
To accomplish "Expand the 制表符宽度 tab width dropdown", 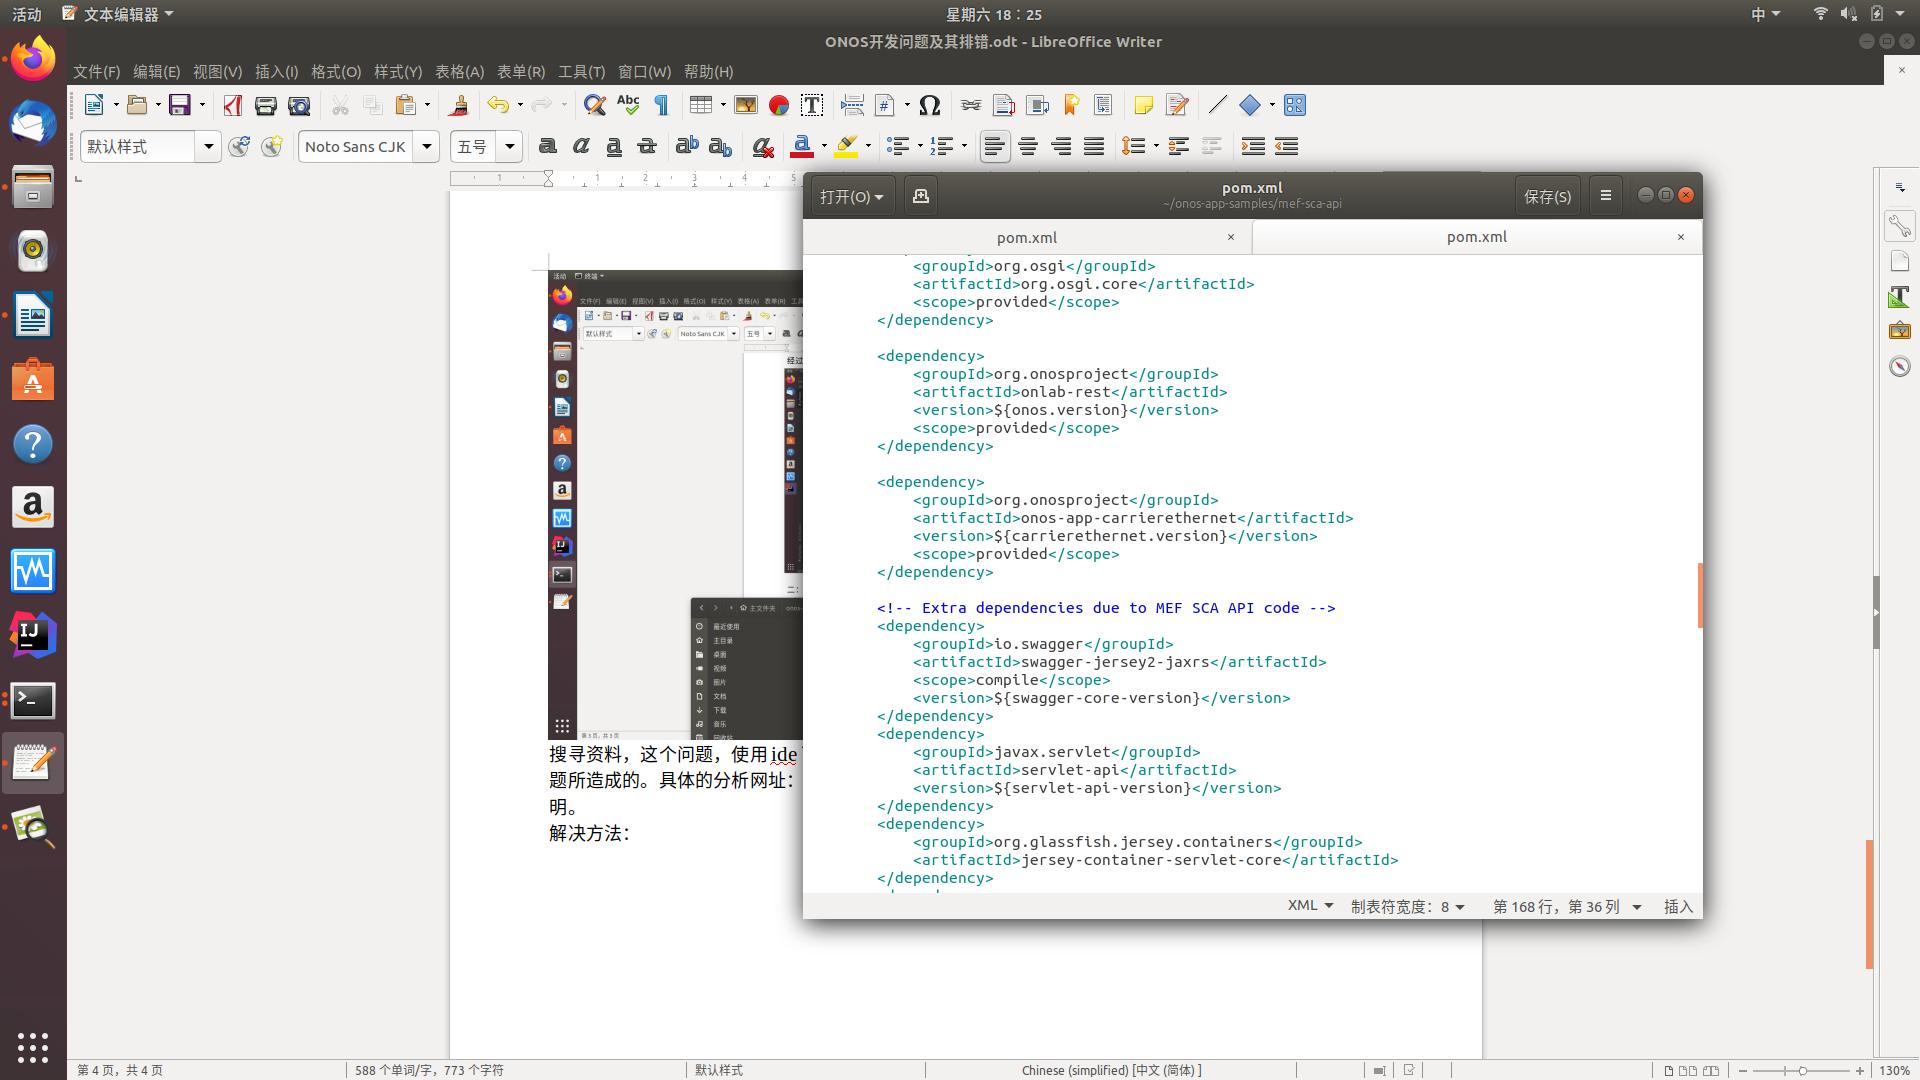I will pos(1407,906).
